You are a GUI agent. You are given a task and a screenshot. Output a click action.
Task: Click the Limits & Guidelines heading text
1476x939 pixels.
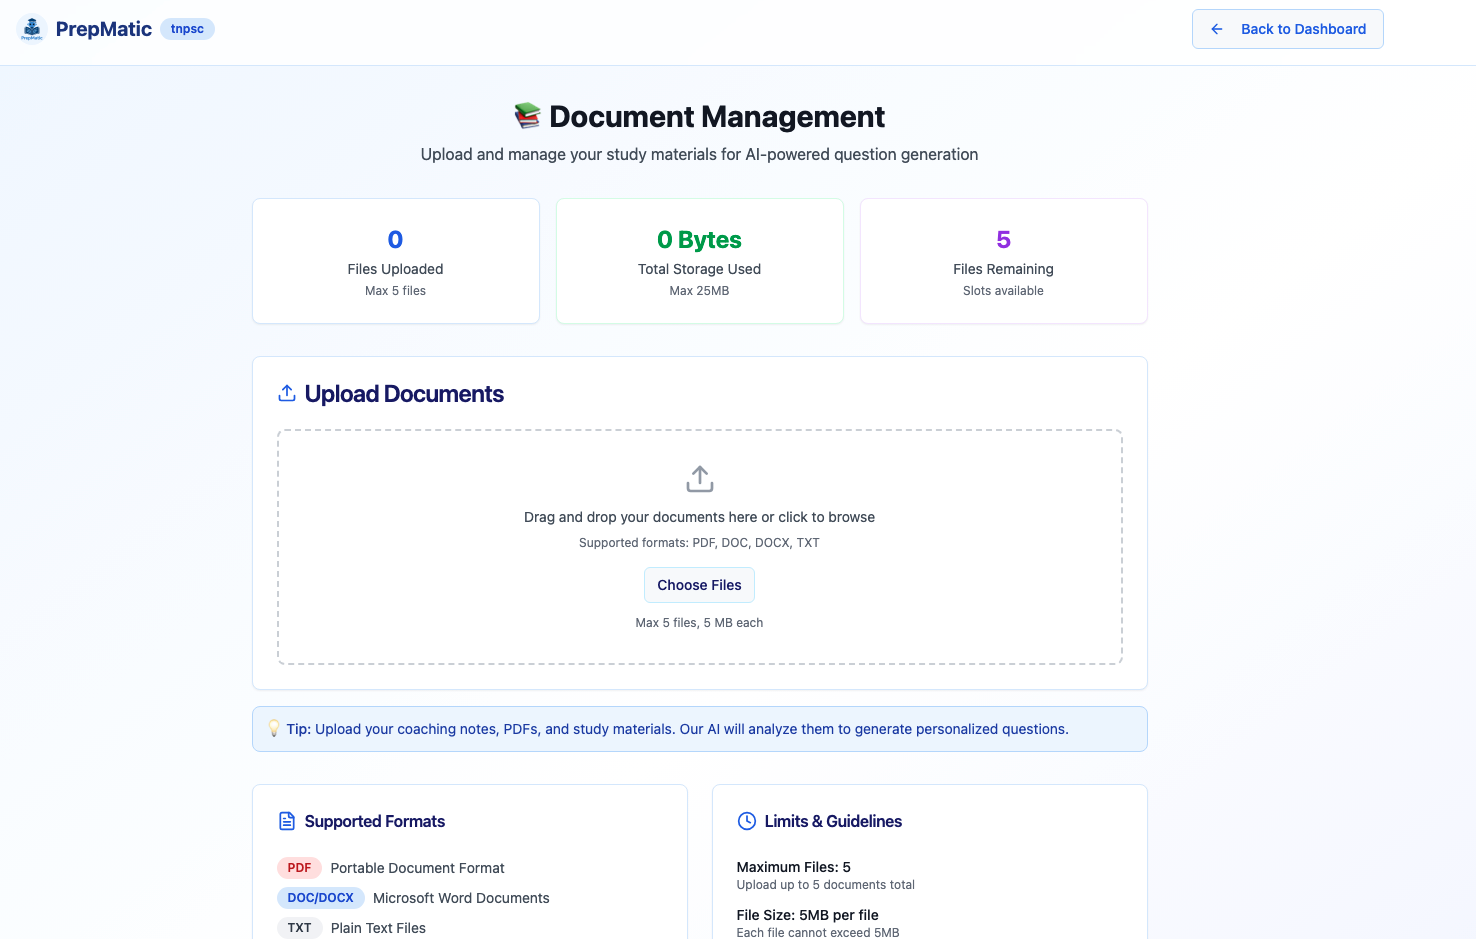tap(832, 820)
